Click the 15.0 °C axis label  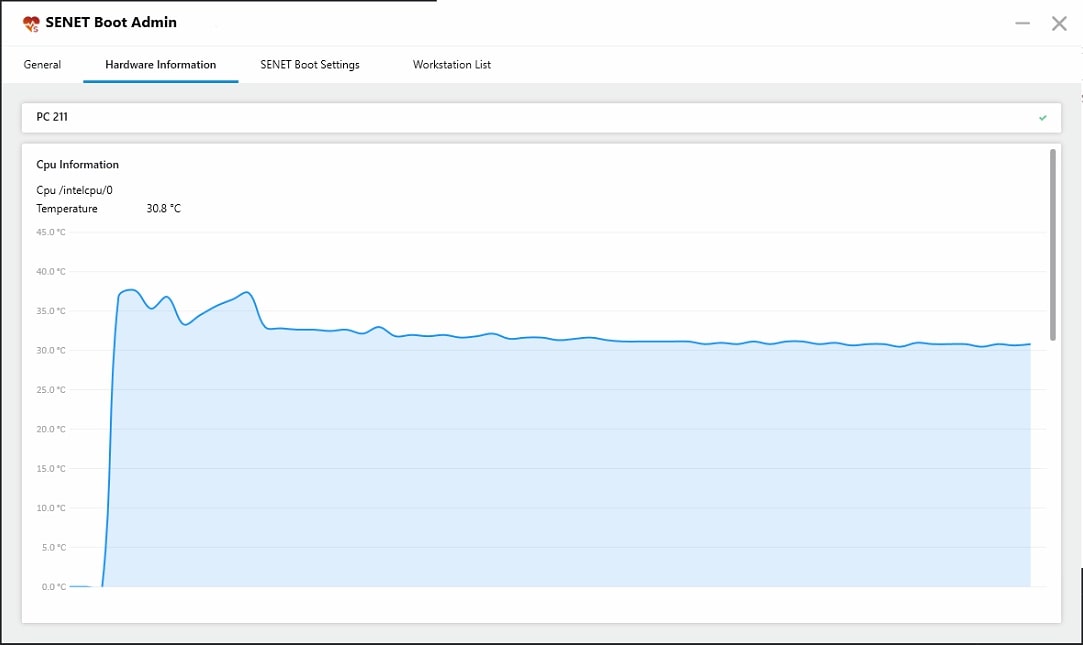click(x=51, y=468)
